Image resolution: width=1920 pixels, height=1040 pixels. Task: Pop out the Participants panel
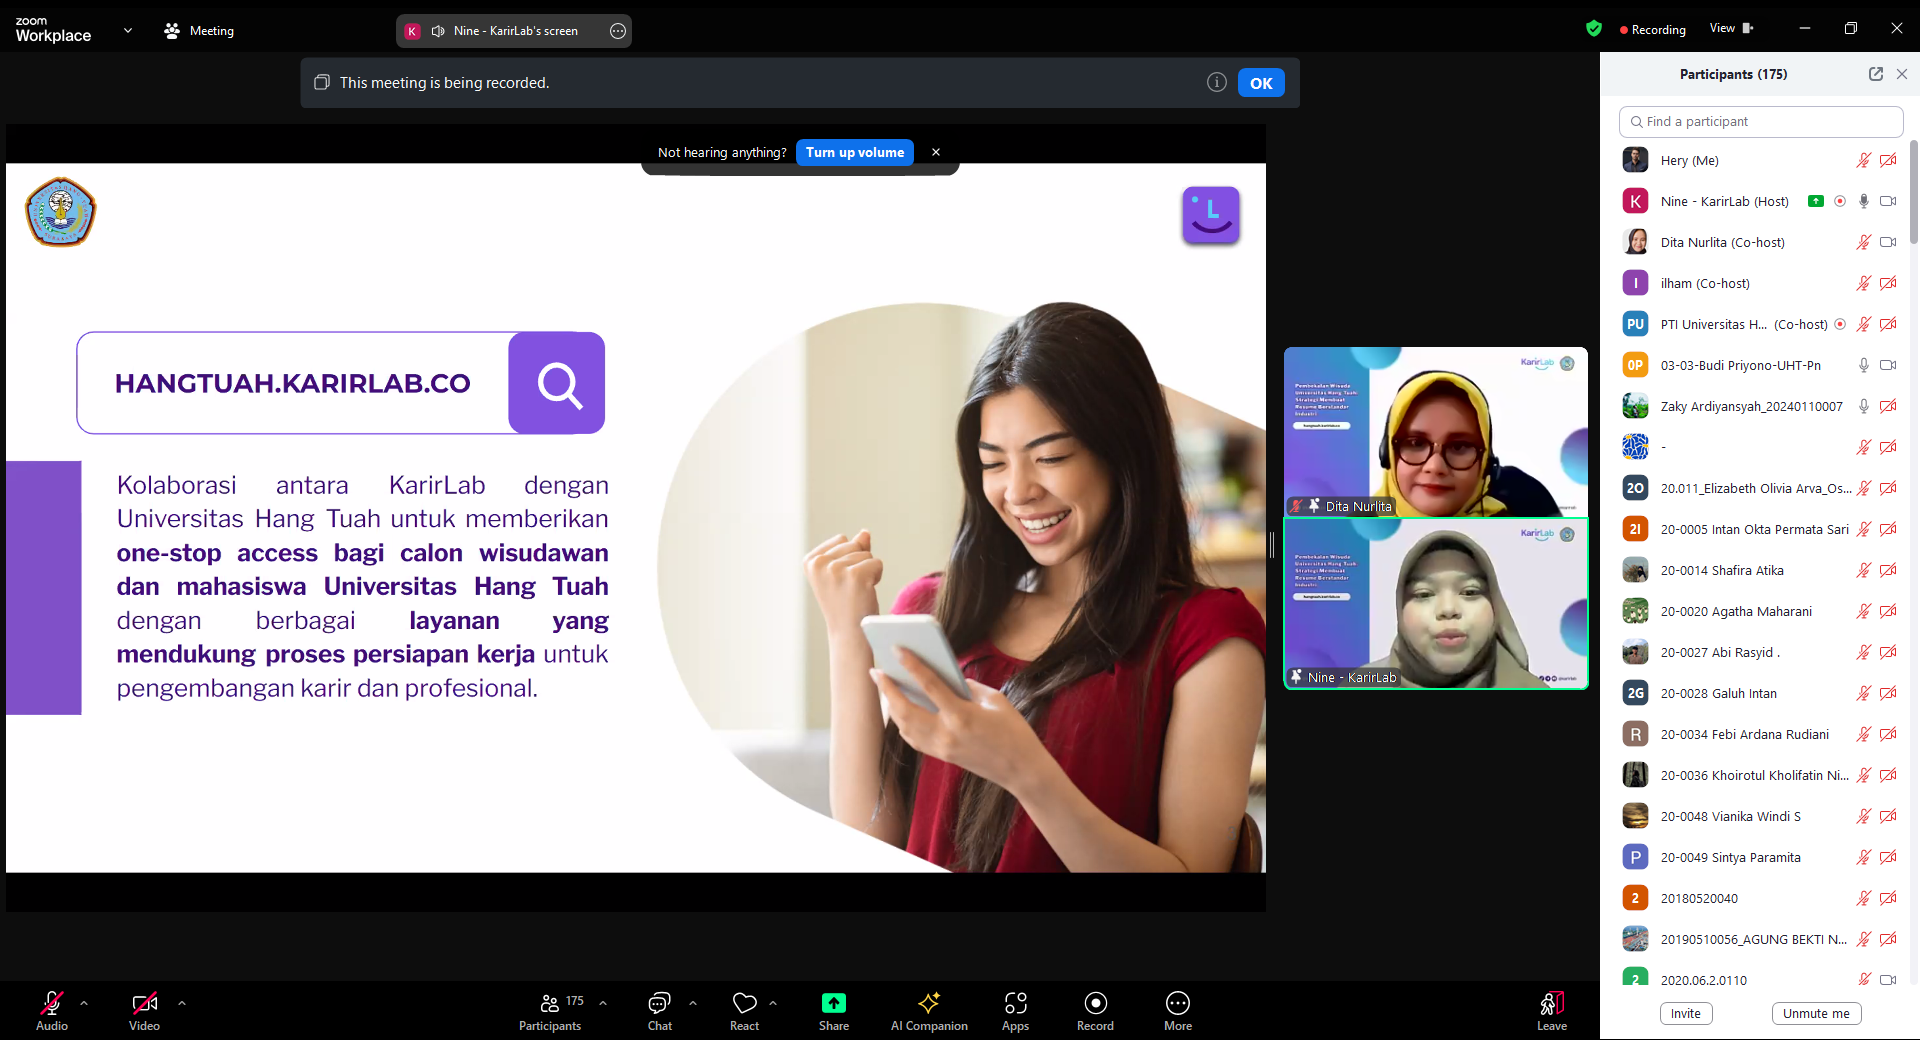pyautogui.click(x=1875, y=74)
